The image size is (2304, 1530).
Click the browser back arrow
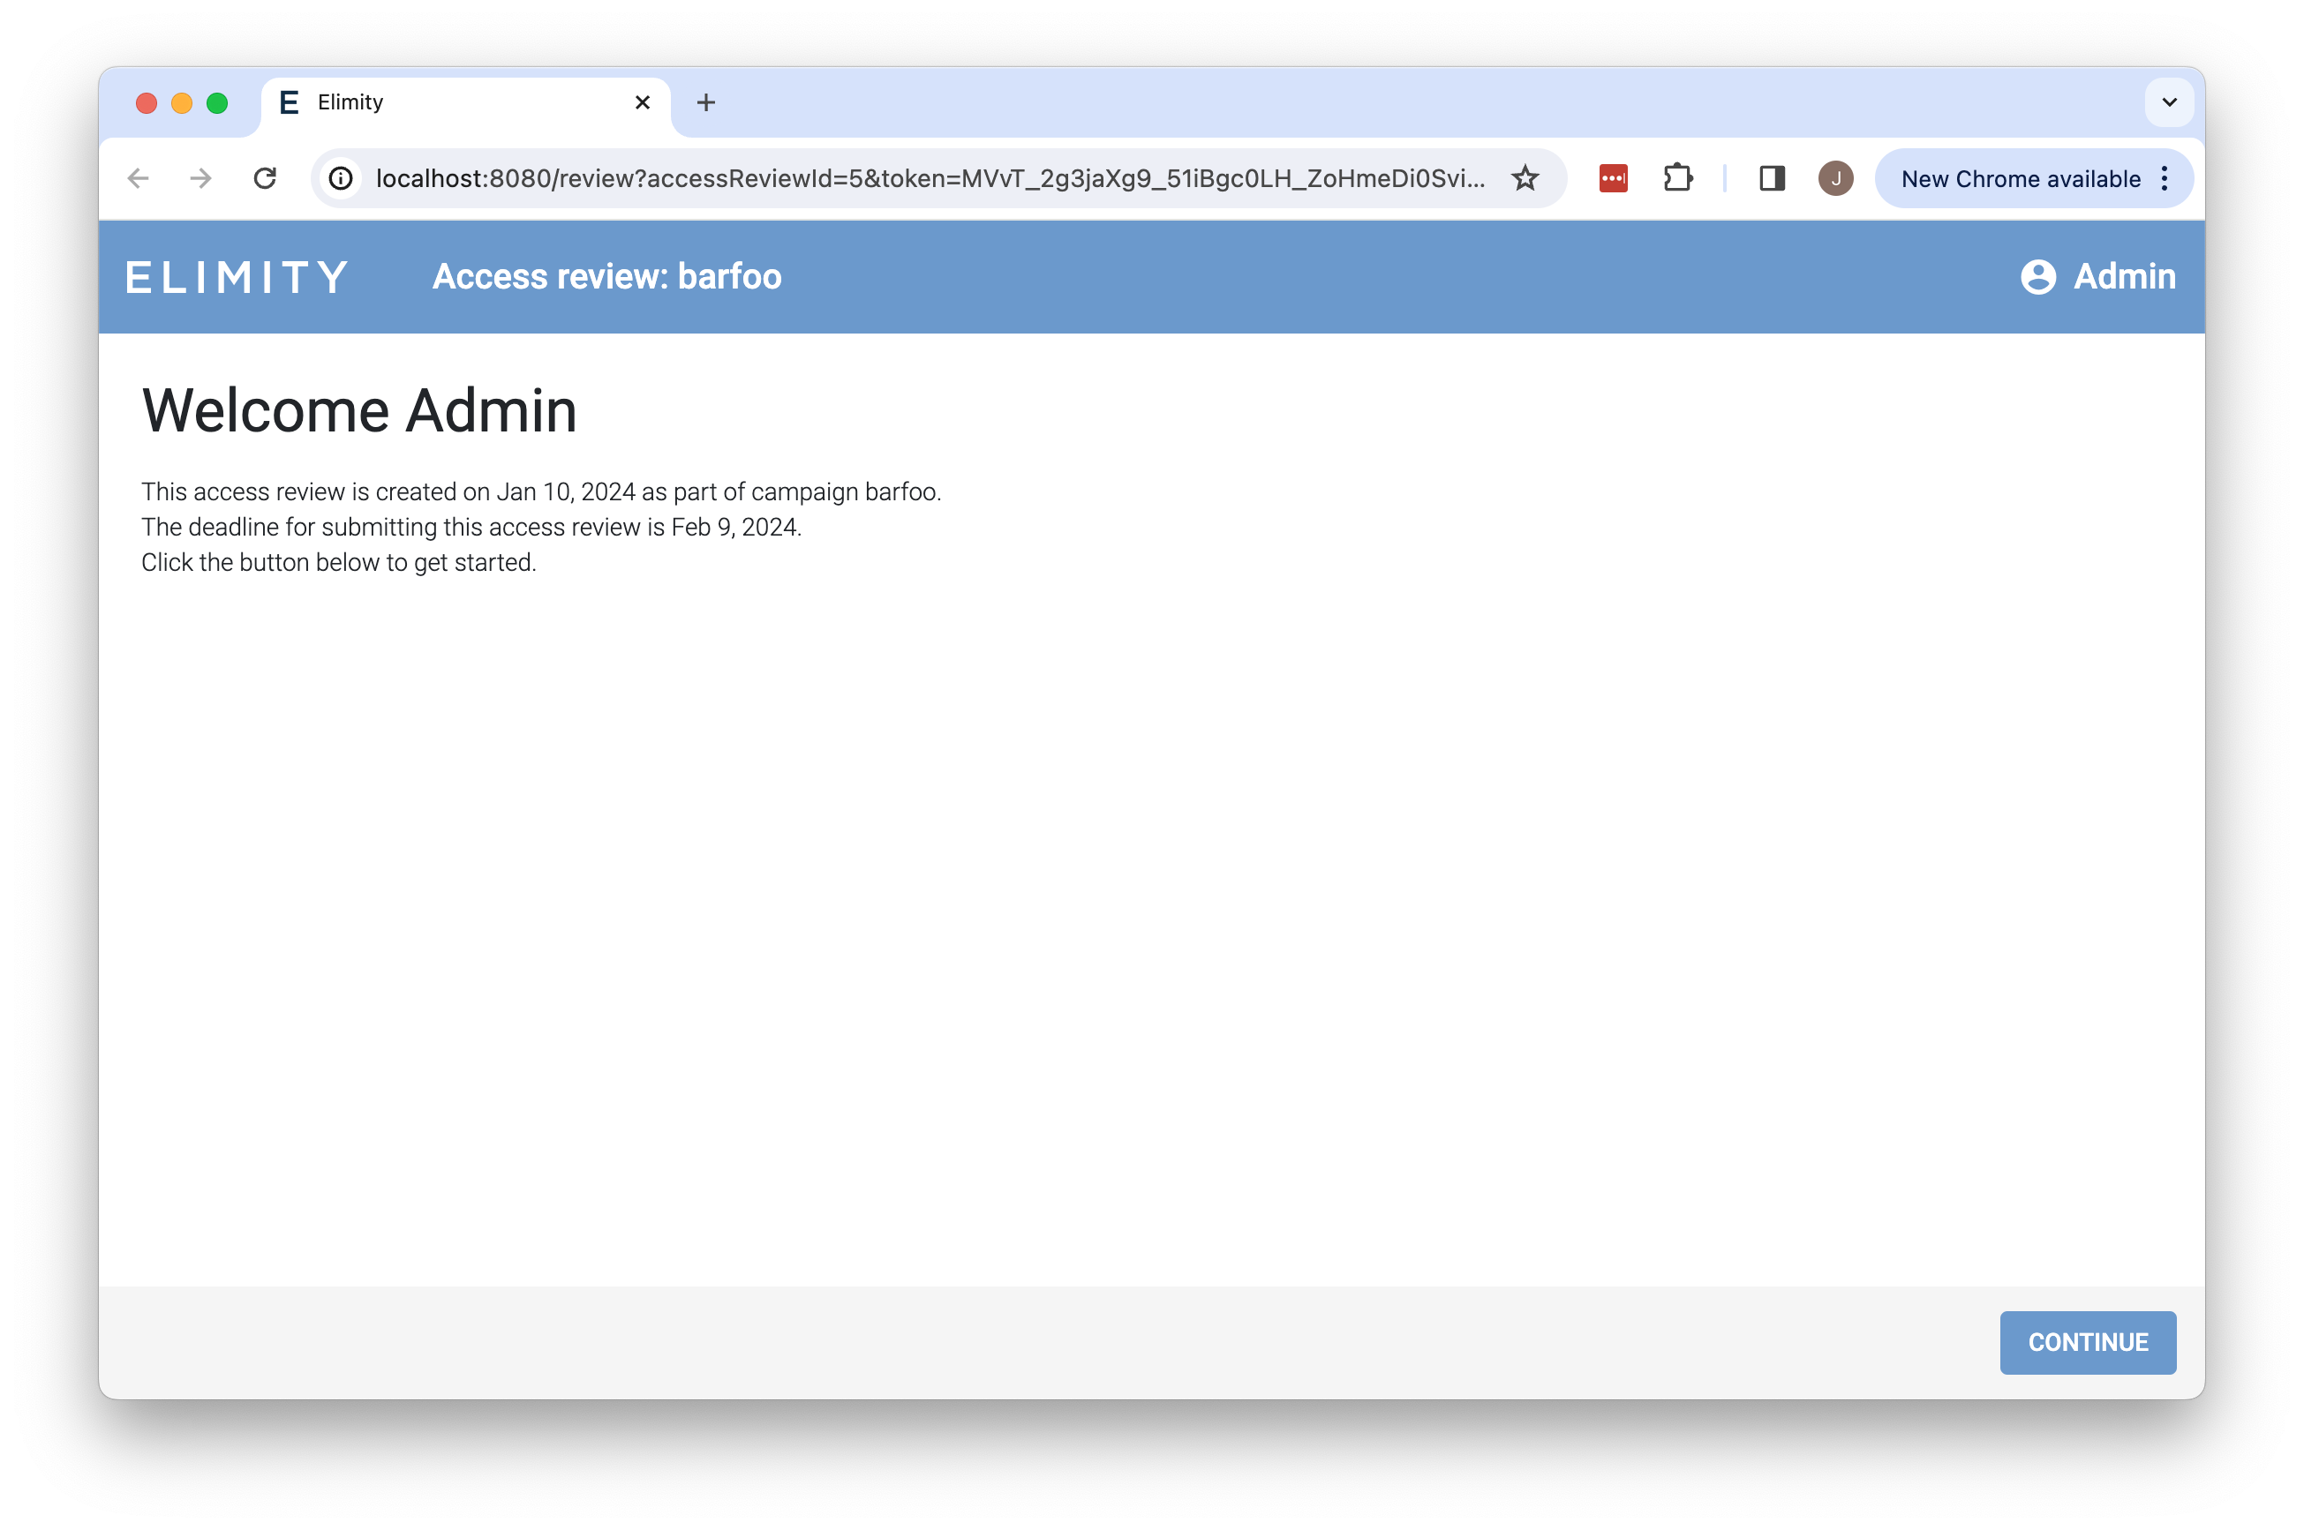tap(138, 179)
